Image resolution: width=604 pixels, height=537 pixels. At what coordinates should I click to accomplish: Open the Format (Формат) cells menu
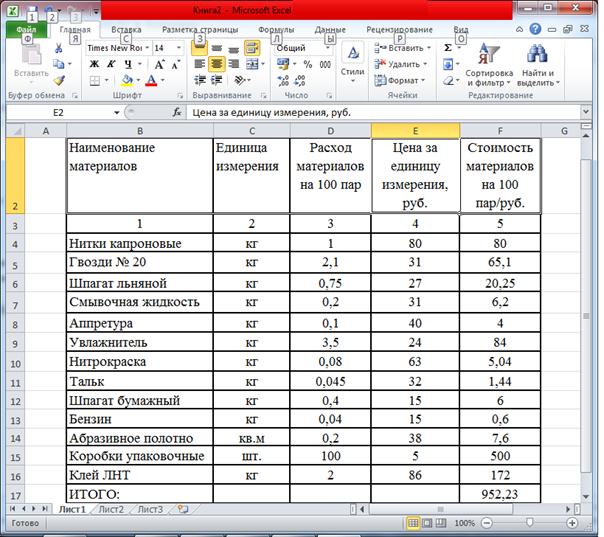399,81
